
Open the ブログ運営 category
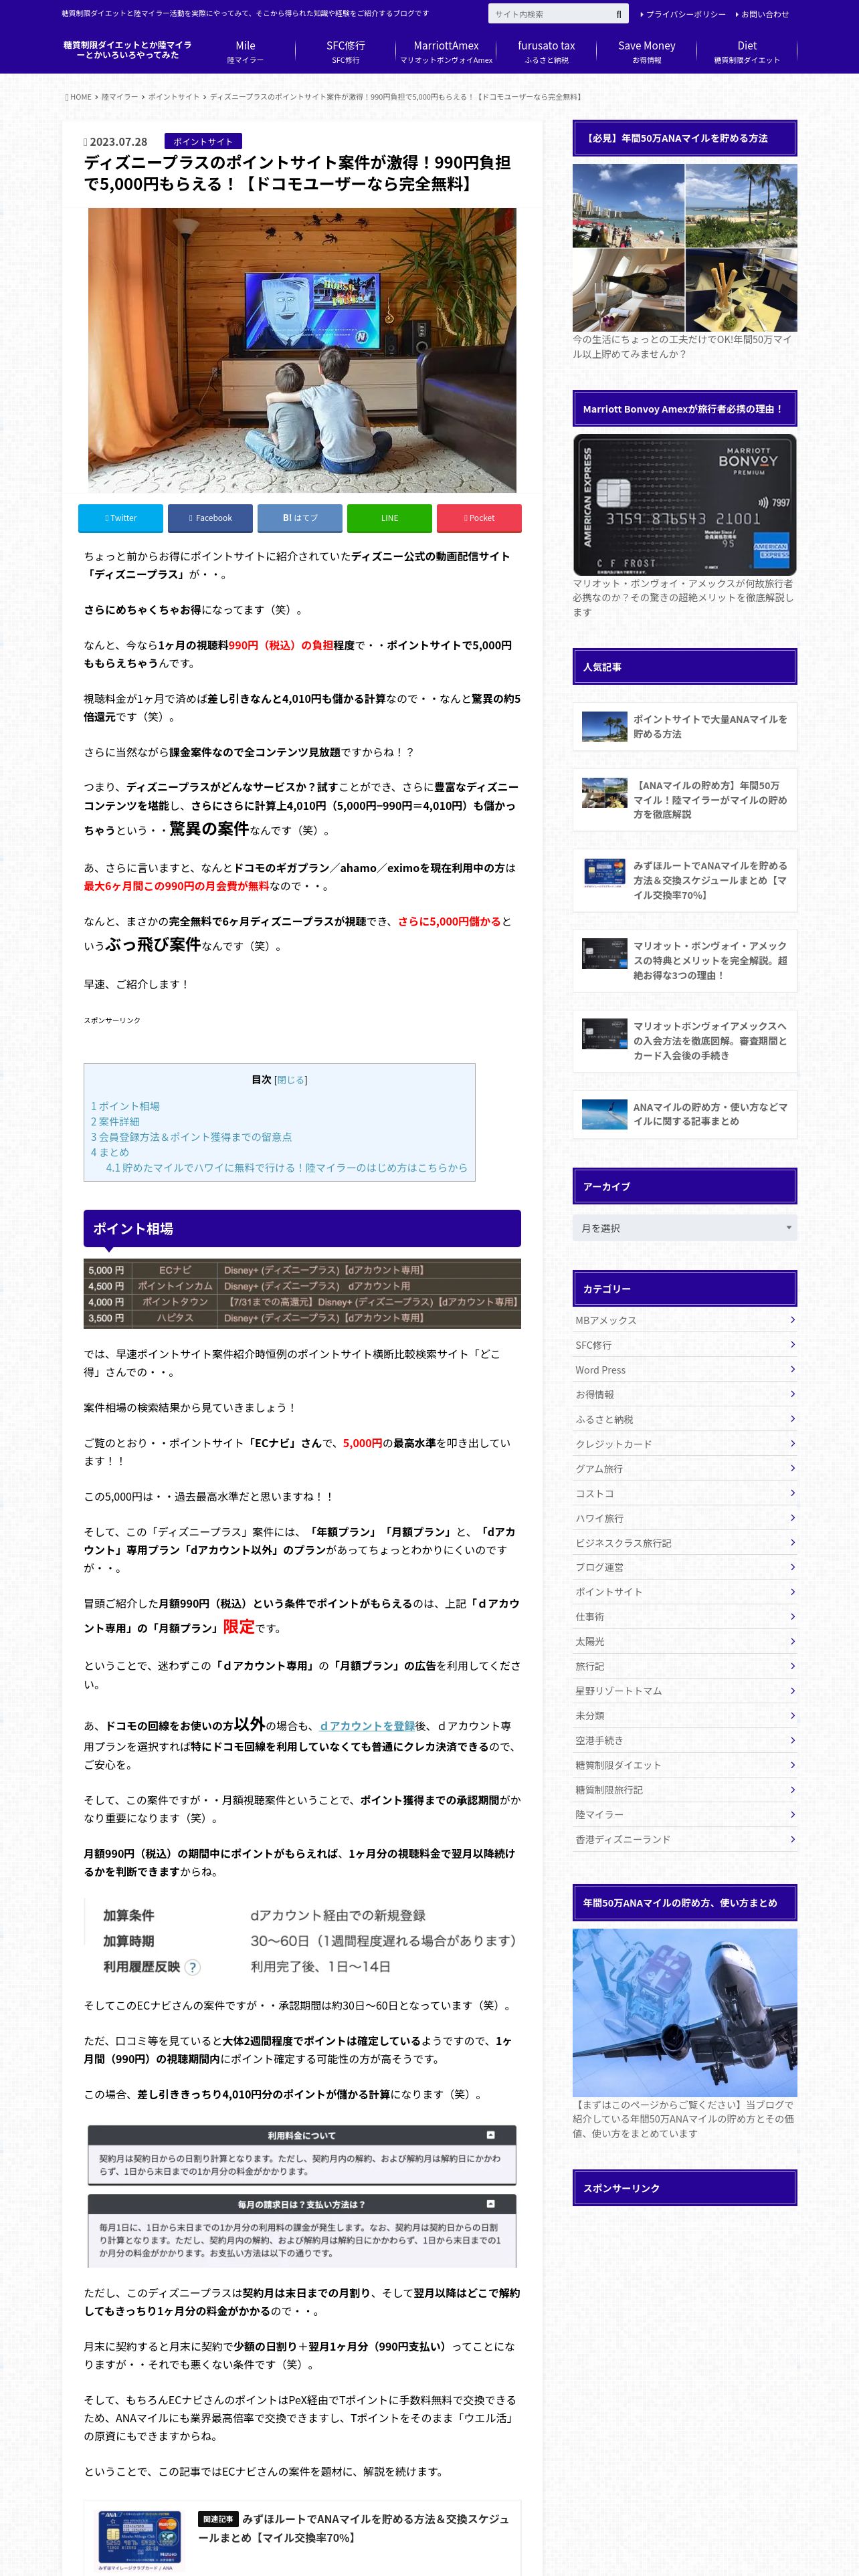coord(684,1567)
